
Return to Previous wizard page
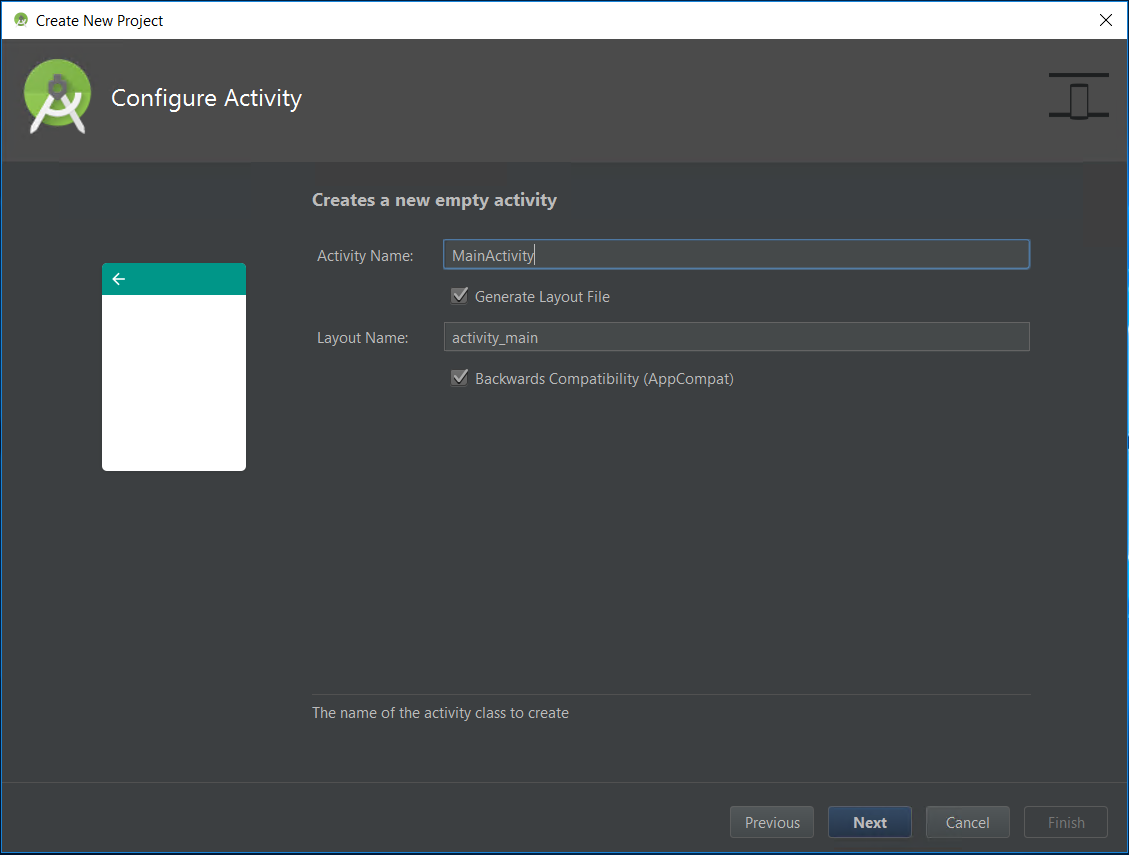pos(772,822)
